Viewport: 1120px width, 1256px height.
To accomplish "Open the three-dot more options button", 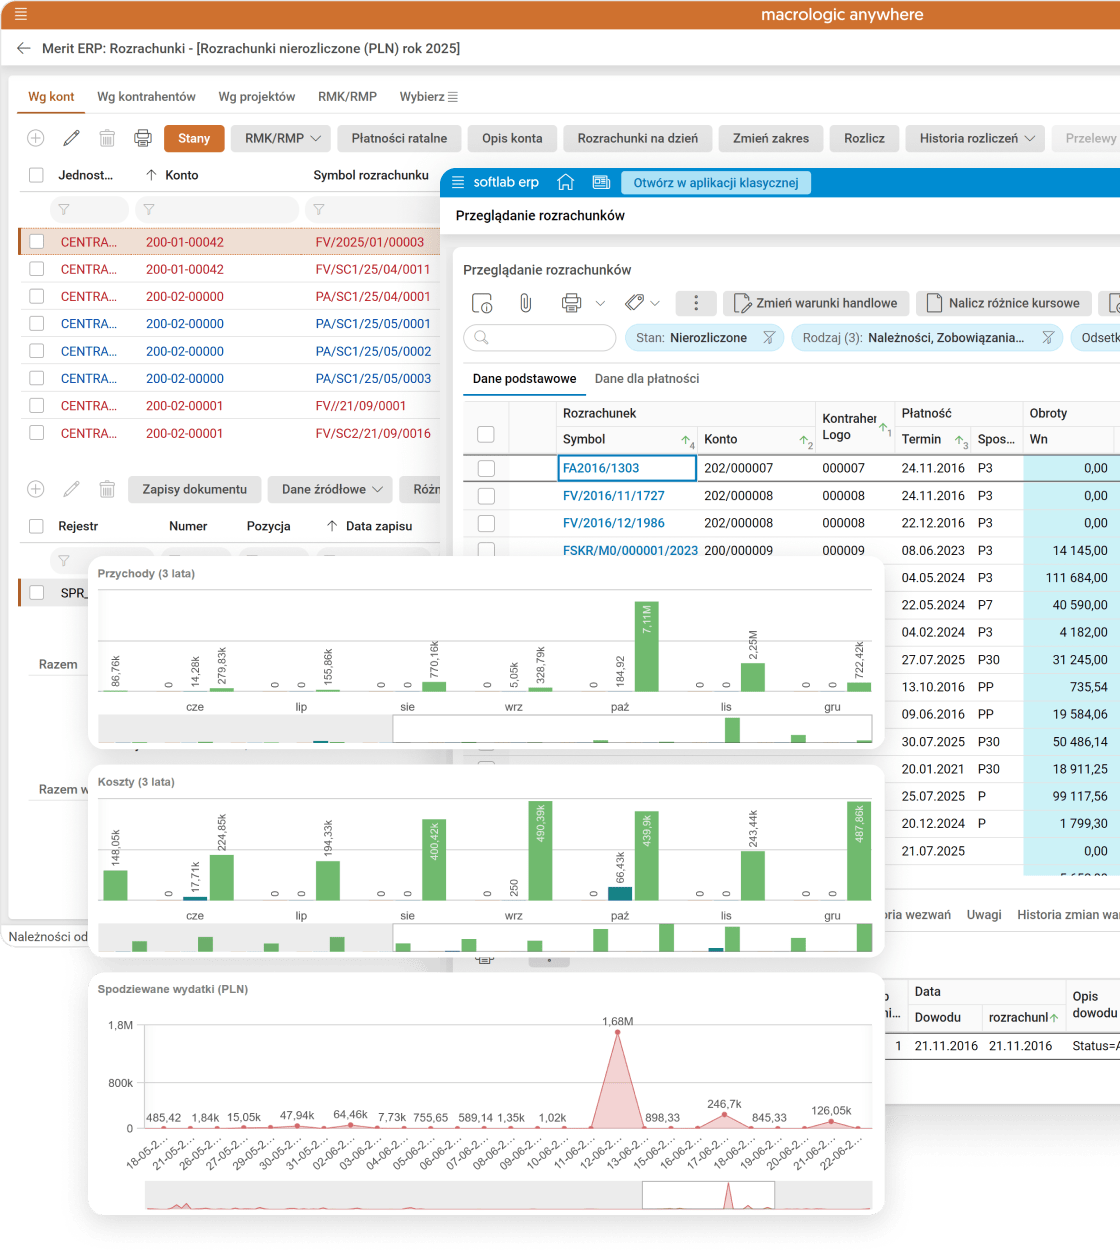I will 696,303.
